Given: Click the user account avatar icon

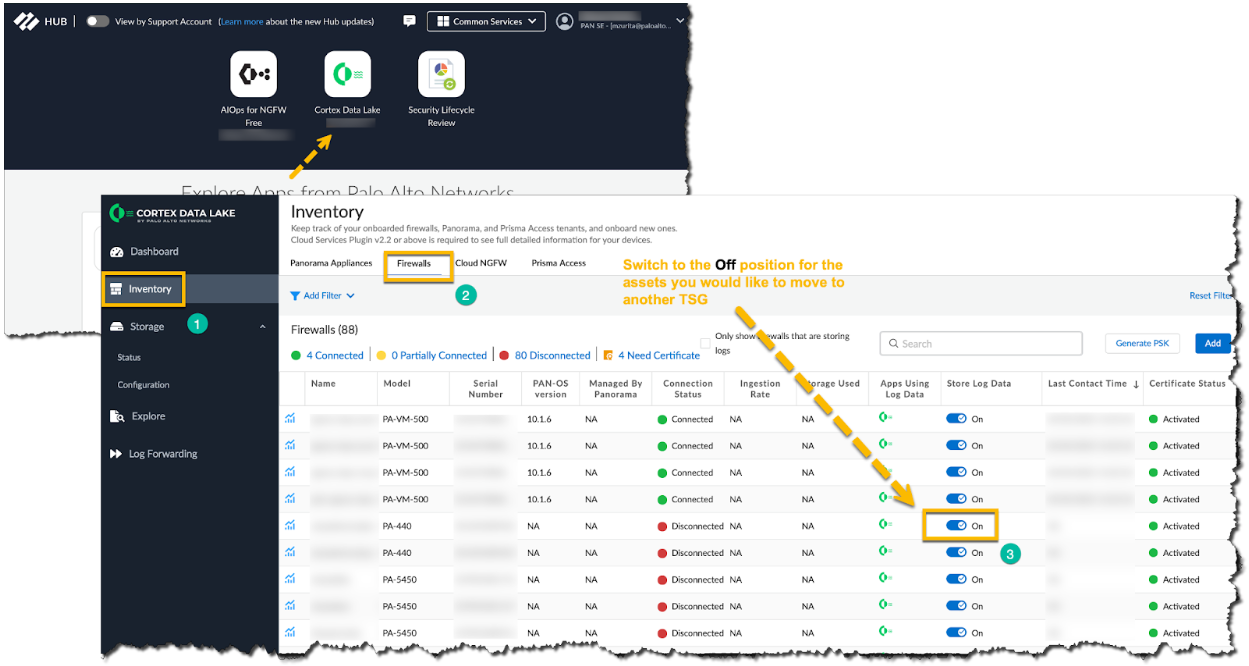Looking at the screenshot, I should click(x=566, y=21).
